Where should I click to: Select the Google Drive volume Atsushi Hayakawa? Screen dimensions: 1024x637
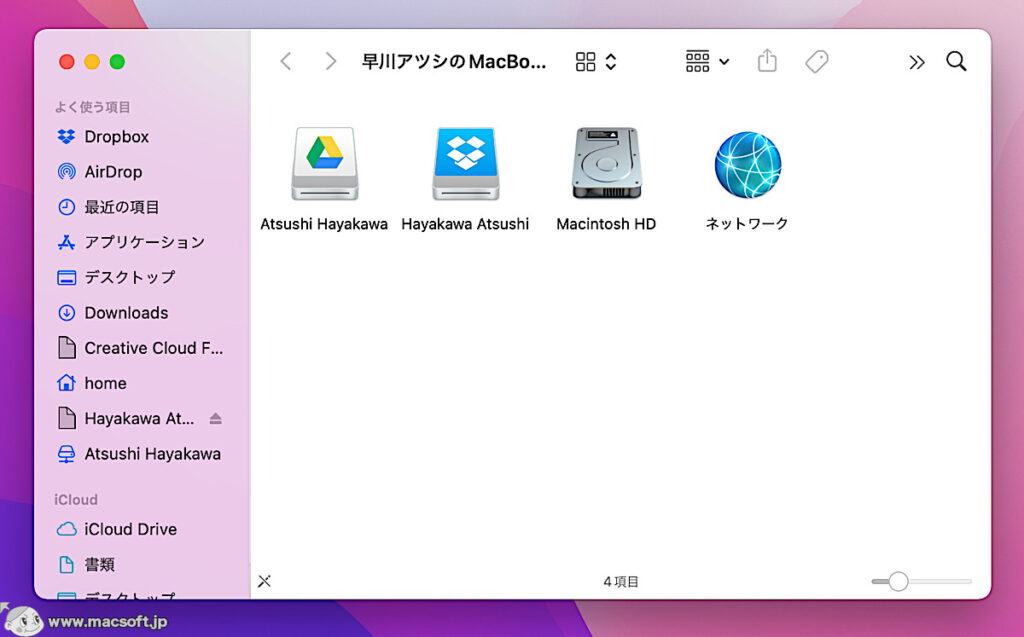tap(325, 163)
